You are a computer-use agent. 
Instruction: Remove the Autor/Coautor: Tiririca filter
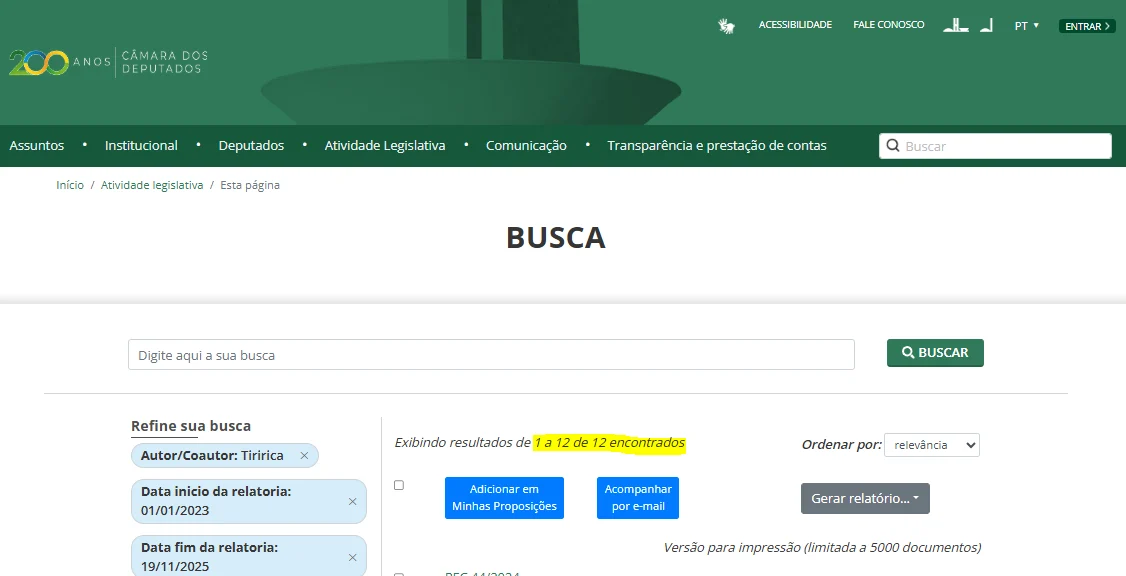pos(304,456)
